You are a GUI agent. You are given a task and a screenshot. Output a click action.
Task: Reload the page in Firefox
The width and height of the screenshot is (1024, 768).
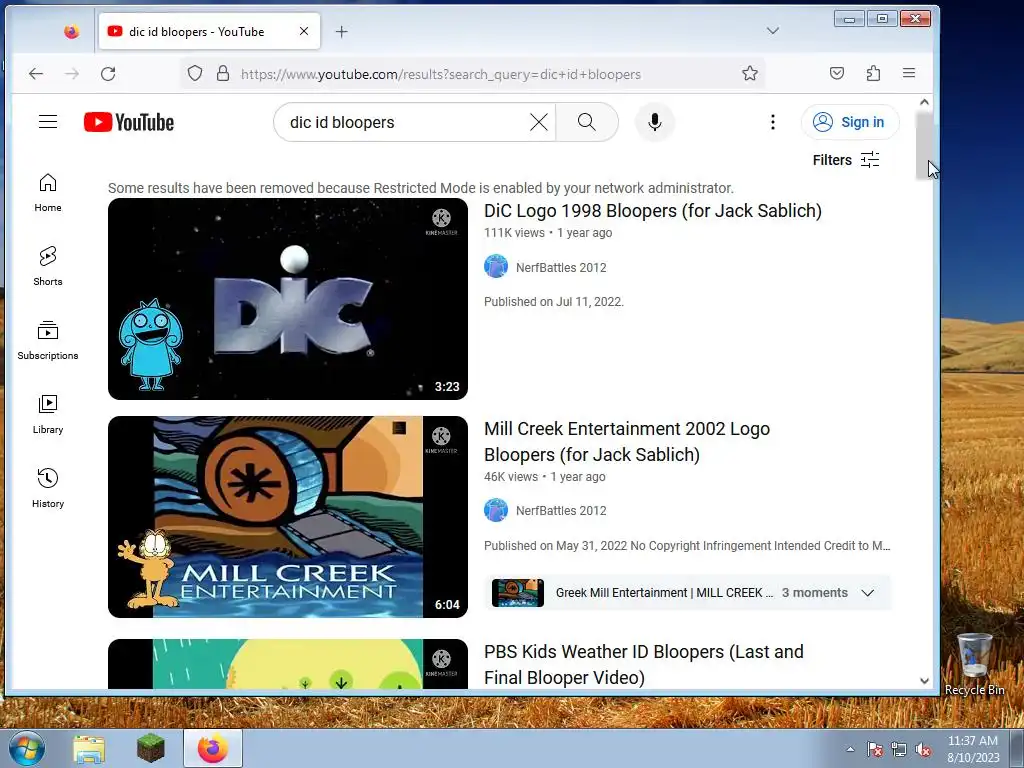pos(108,74)
